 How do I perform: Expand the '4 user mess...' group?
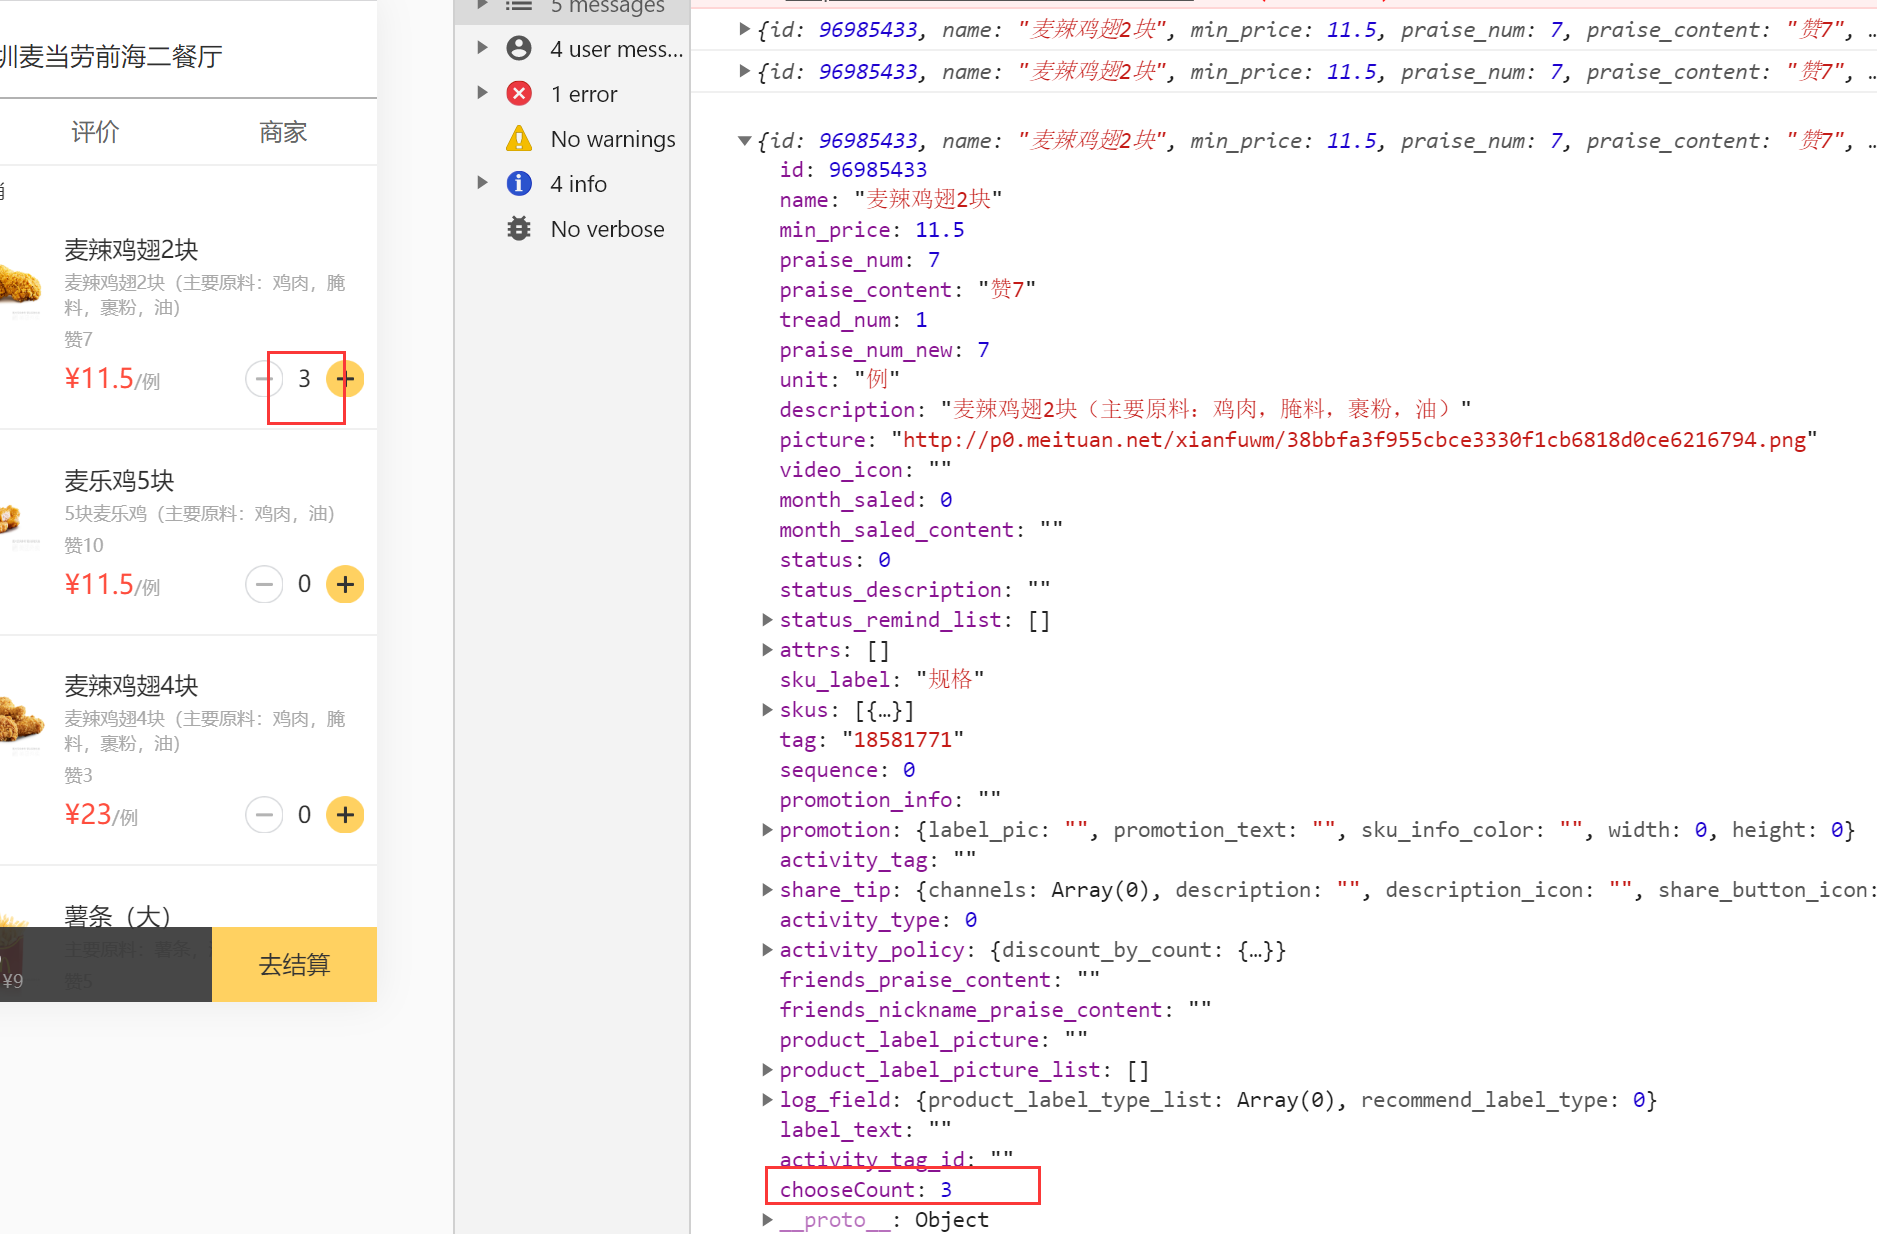(x=482, y=48)
